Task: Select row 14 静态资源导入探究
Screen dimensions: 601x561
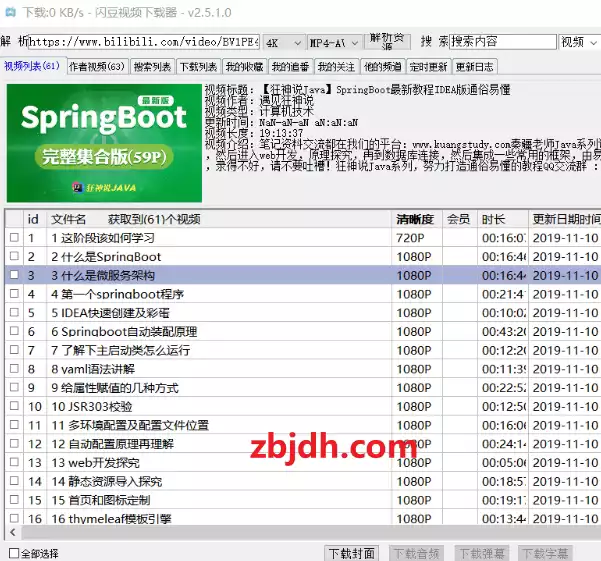Action: click(303, 481)
